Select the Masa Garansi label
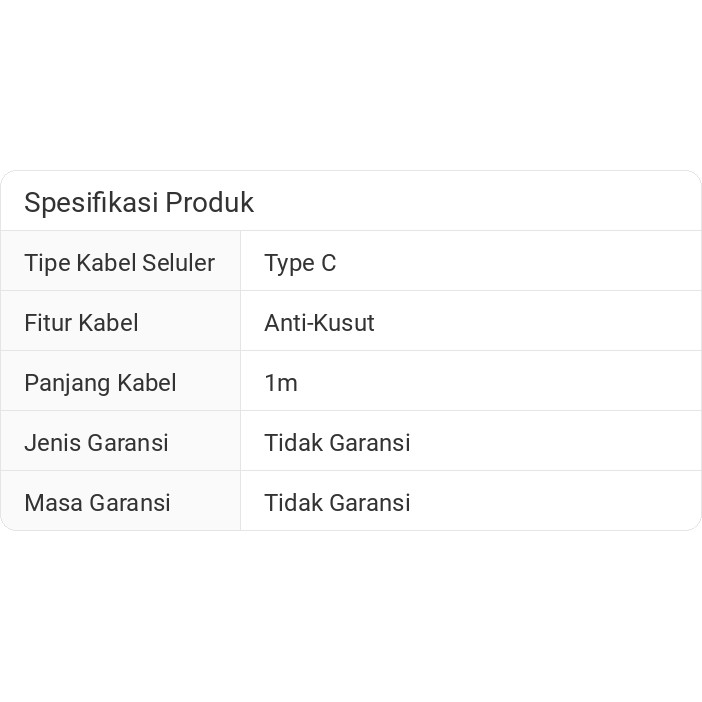Screen dimensions: 702x702 pyautogui.click(x=97, y=503)
